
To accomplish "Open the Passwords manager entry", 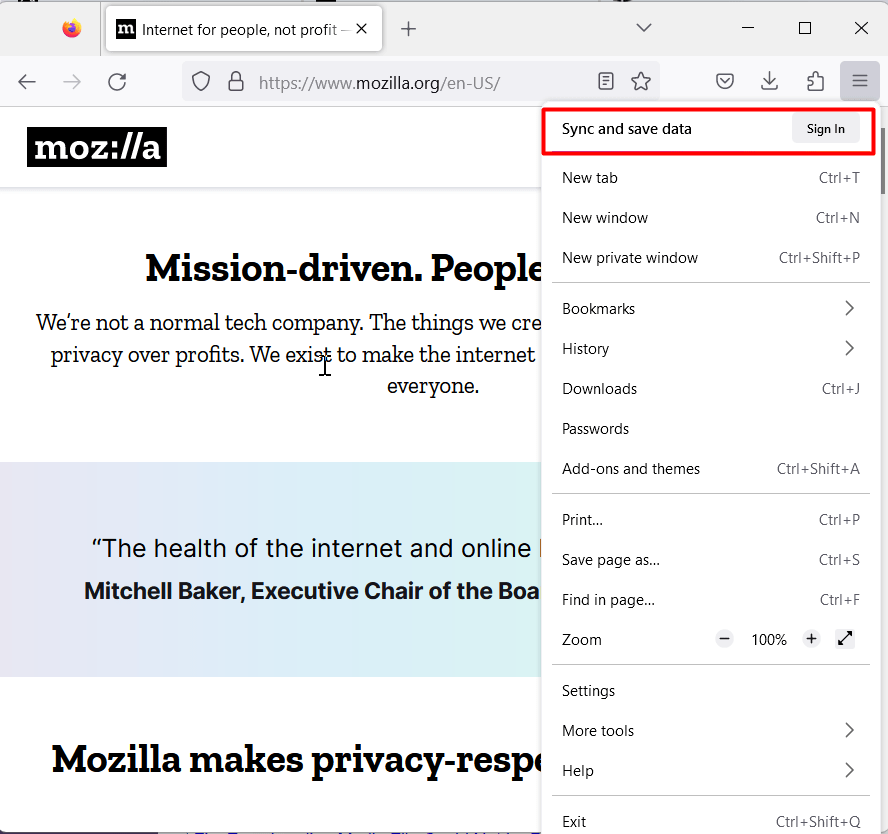I will [x=595, y=428].
